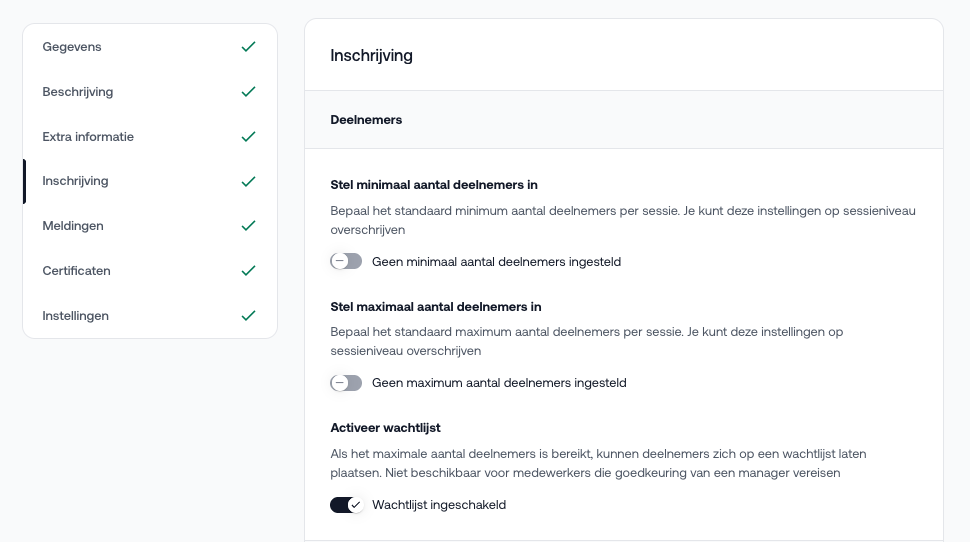Click the checkmark icon beside Meldingen

[x=249, y=226]
